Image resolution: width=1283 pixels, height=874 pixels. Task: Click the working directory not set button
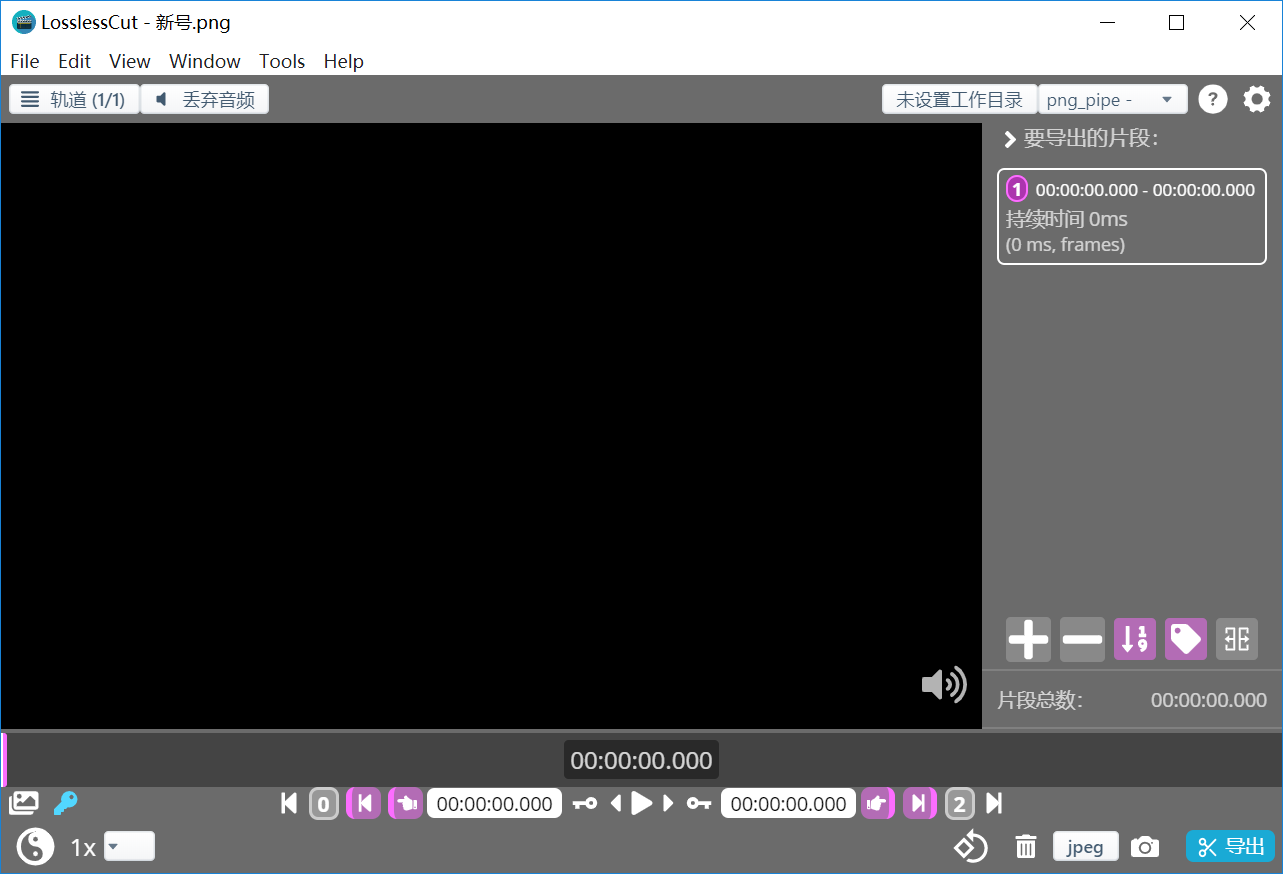pyautogui.click(x=959, y=100)
